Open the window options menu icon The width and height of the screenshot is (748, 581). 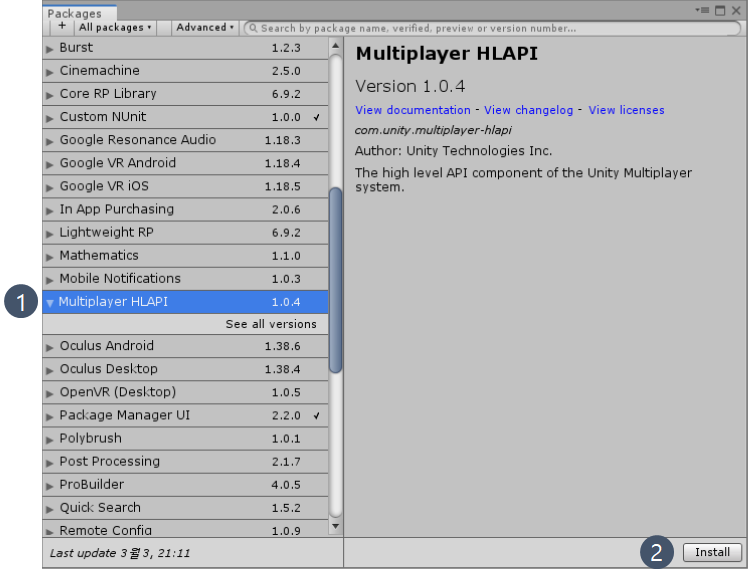(x=702, y=10)
